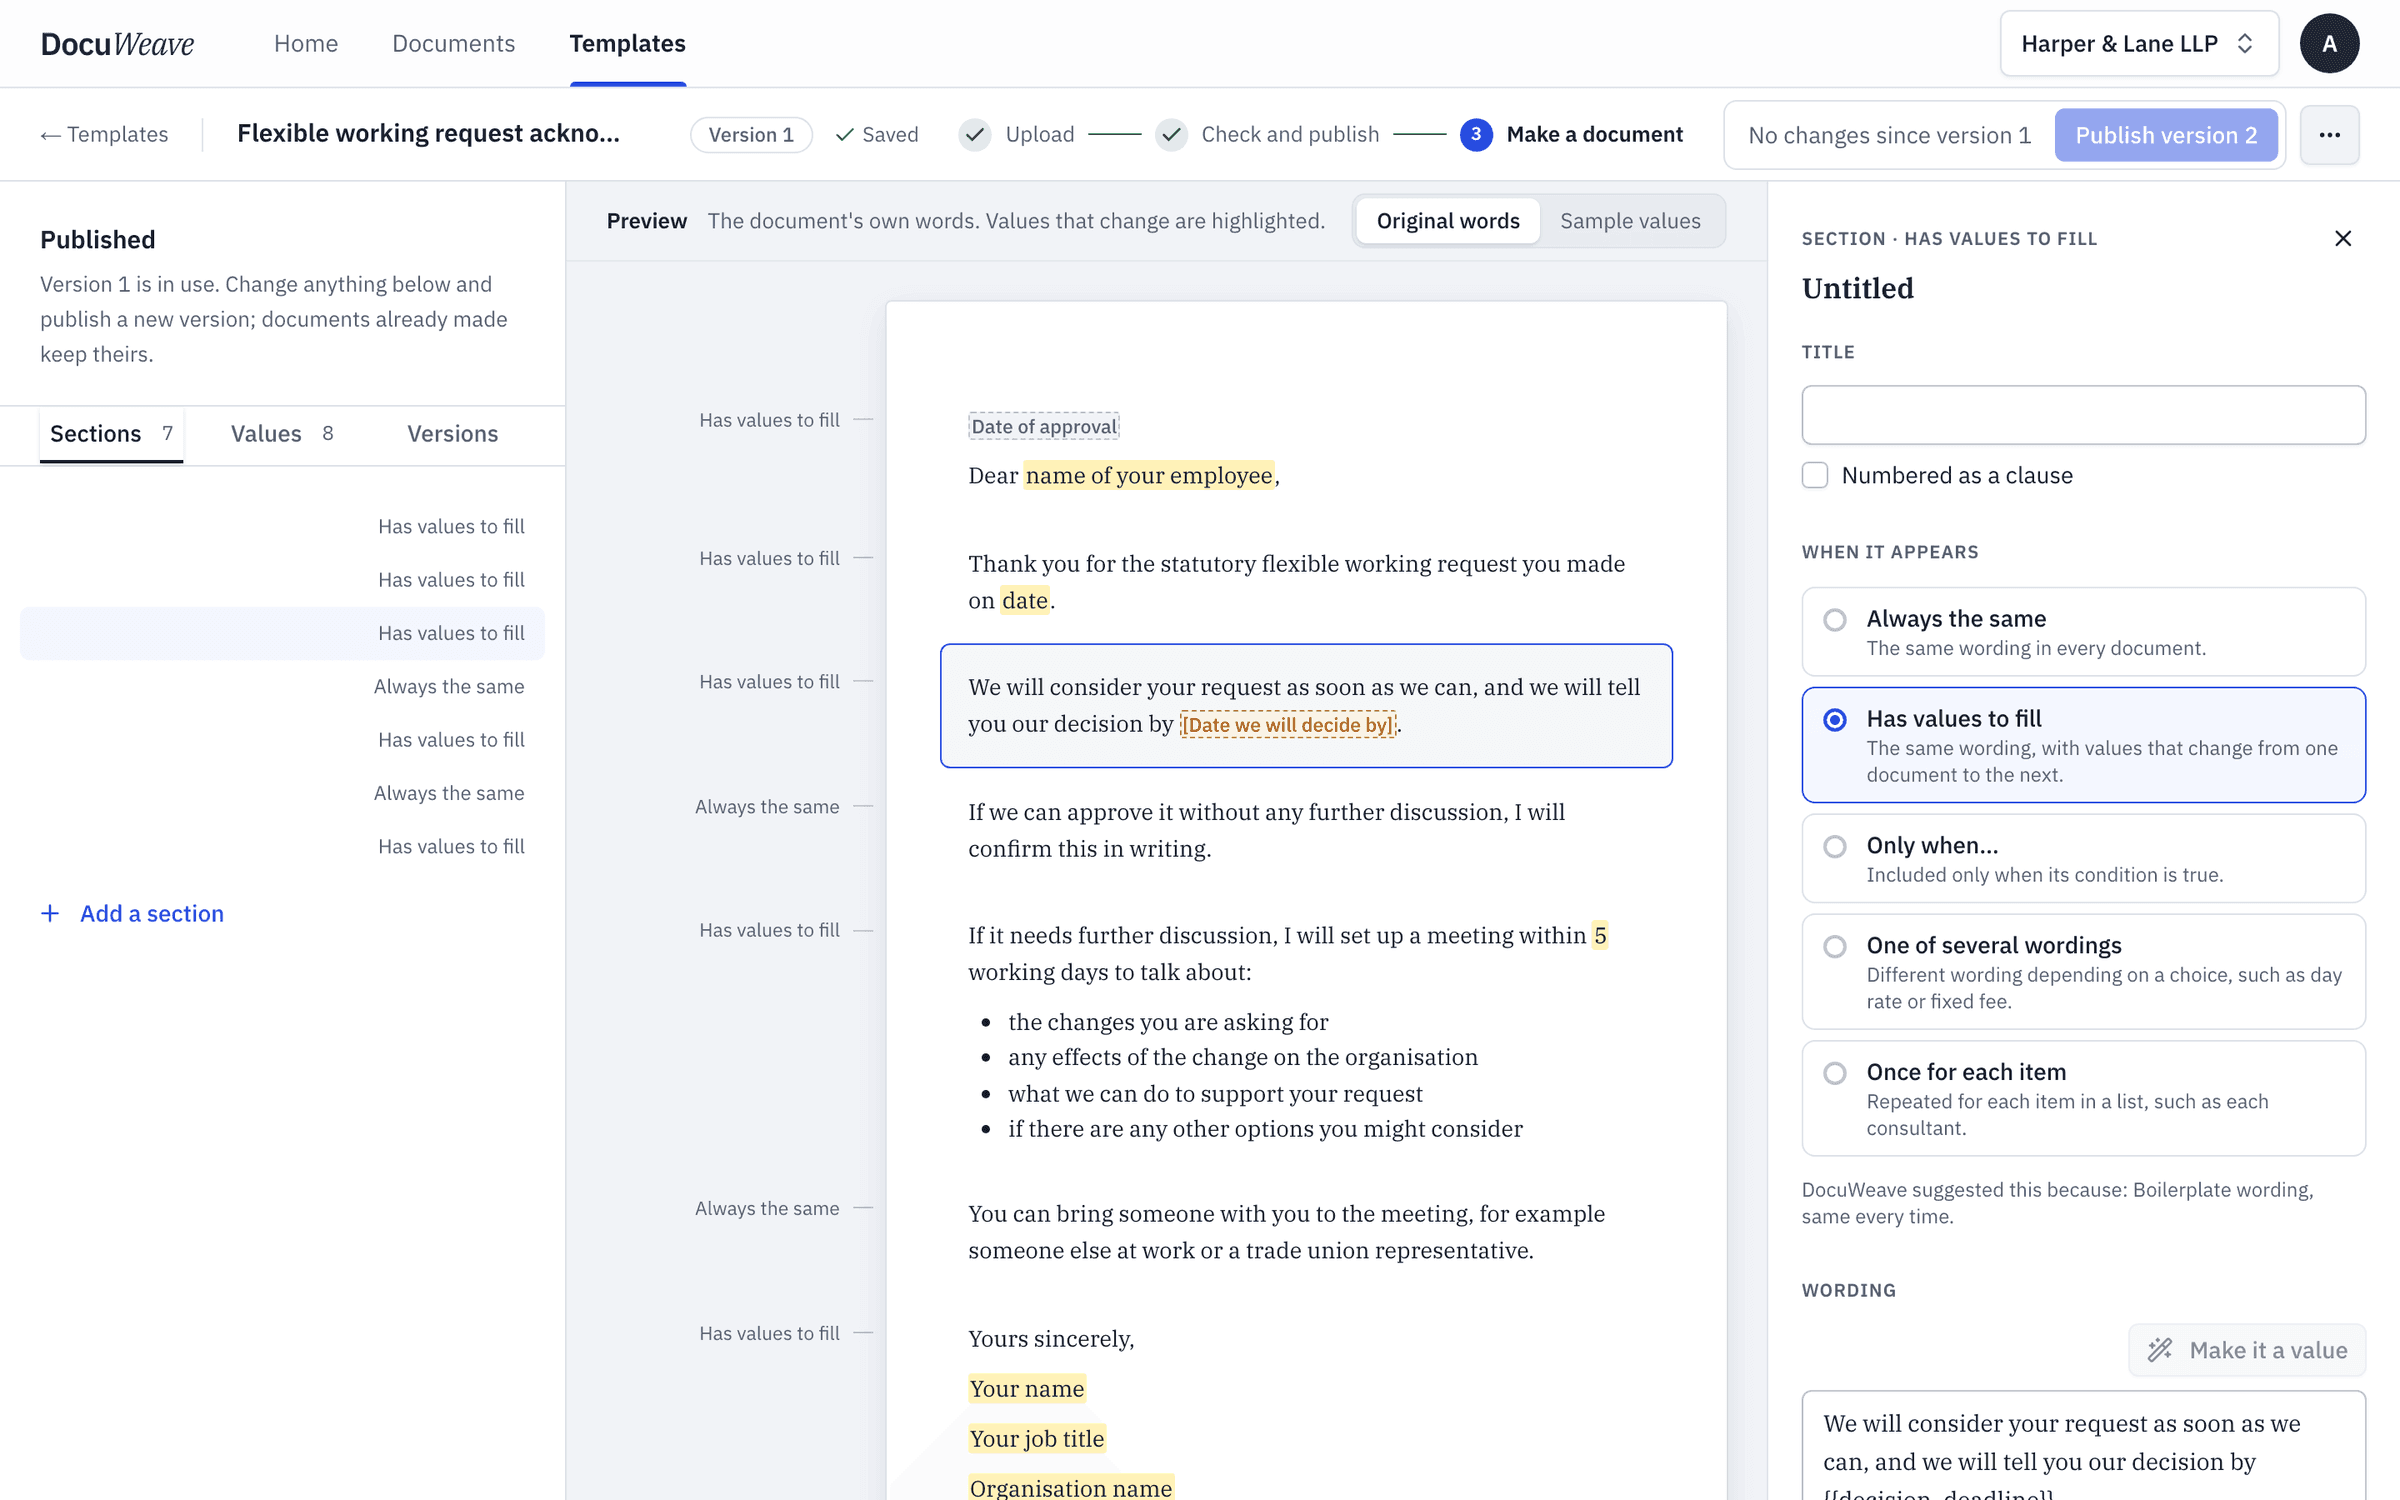Screen dimensions: 2400x1500
Task: Click the highlighted Your name value
Action: pos(1027,1388)
